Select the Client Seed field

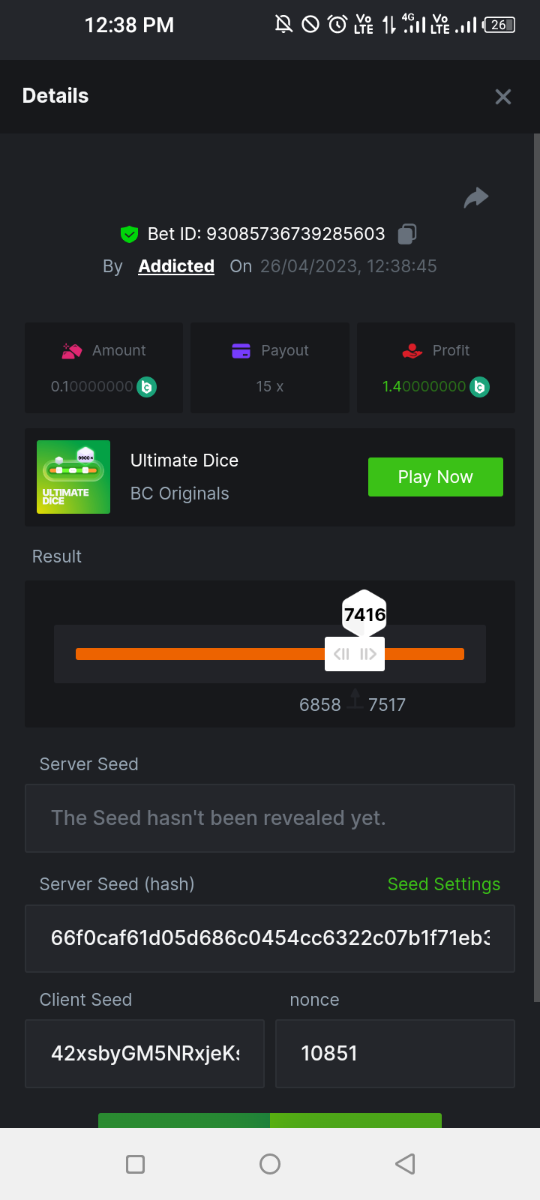pyautogui.click(x=145, y=1053)
